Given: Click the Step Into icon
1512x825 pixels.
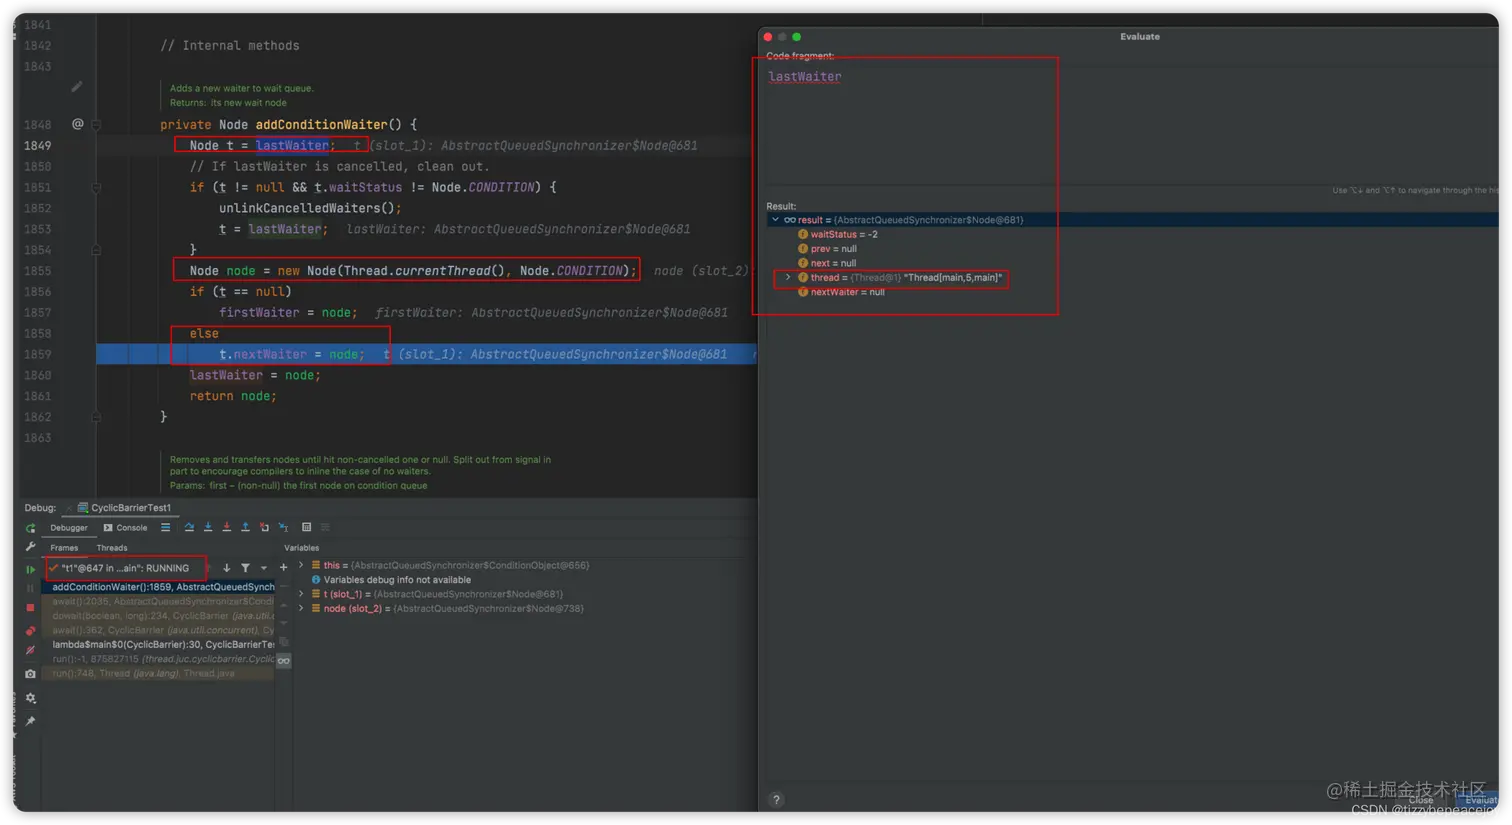Looking at the screenshot, I should tap(208, 528).
